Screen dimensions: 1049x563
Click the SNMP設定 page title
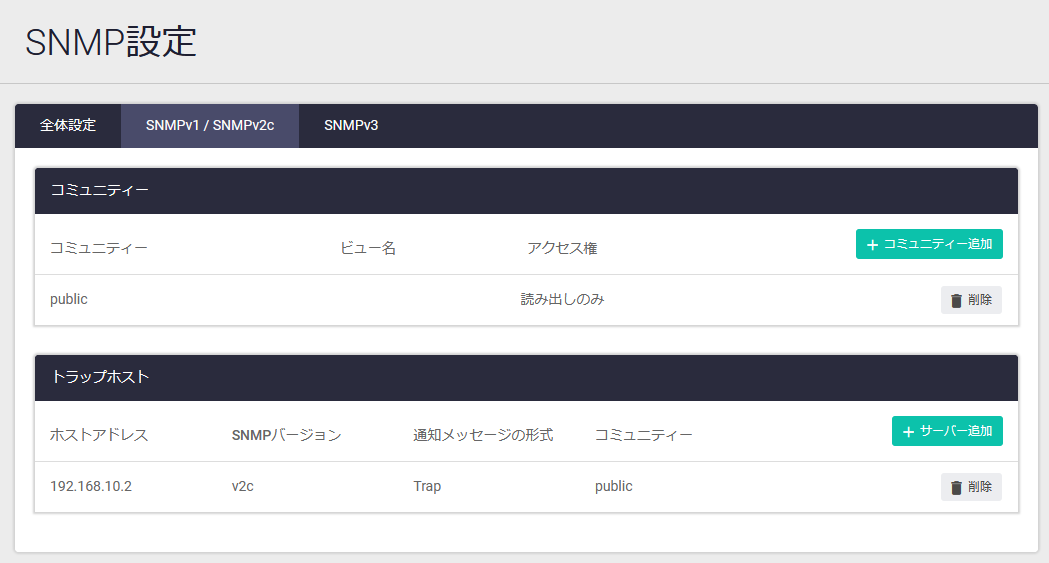[111, 41]
